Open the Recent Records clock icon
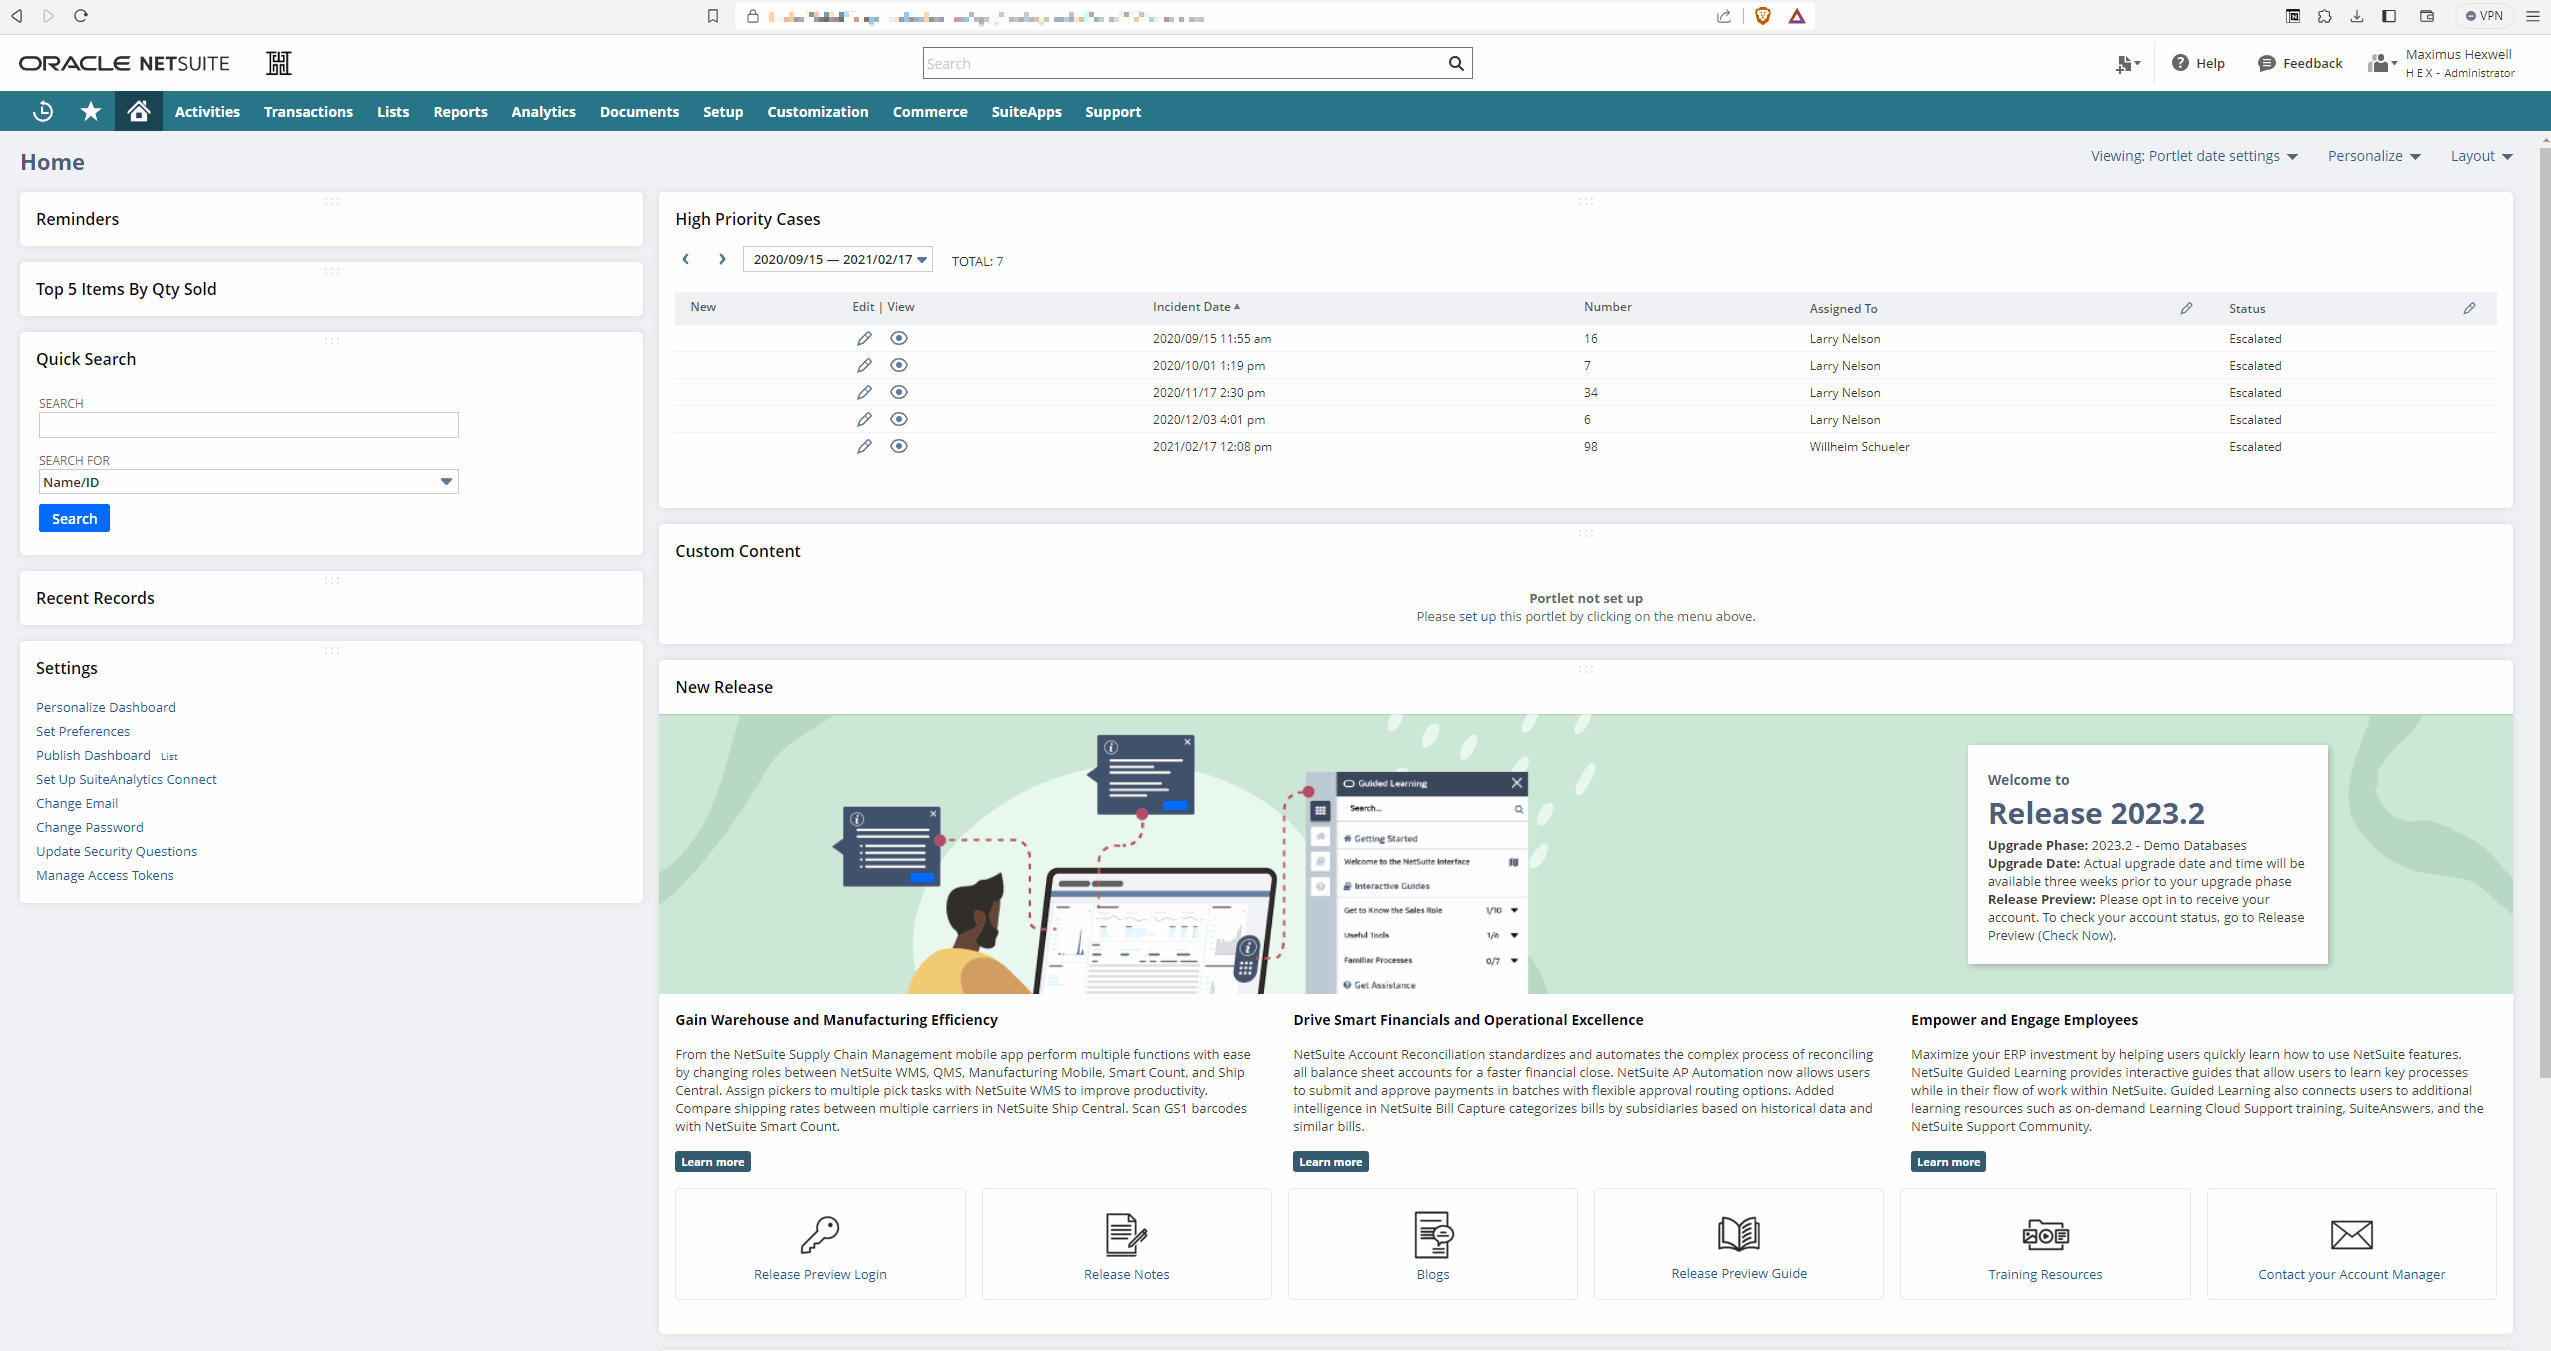 (x=43, y=111)
